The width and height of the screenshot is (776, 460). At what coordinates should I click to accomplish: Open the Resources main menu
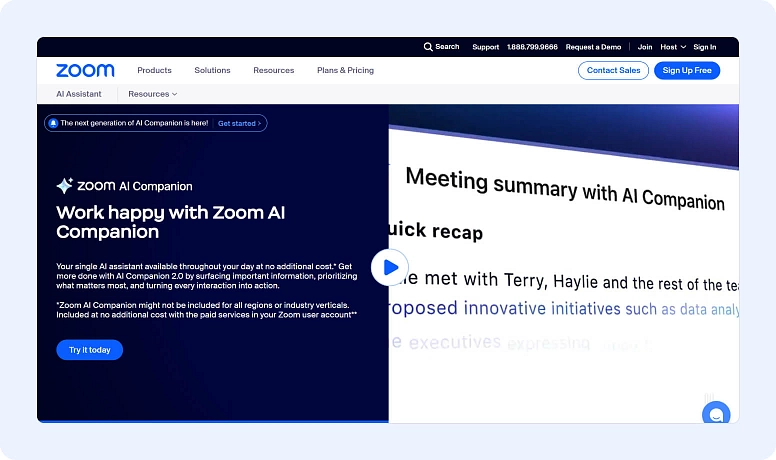tap(274, 70)
